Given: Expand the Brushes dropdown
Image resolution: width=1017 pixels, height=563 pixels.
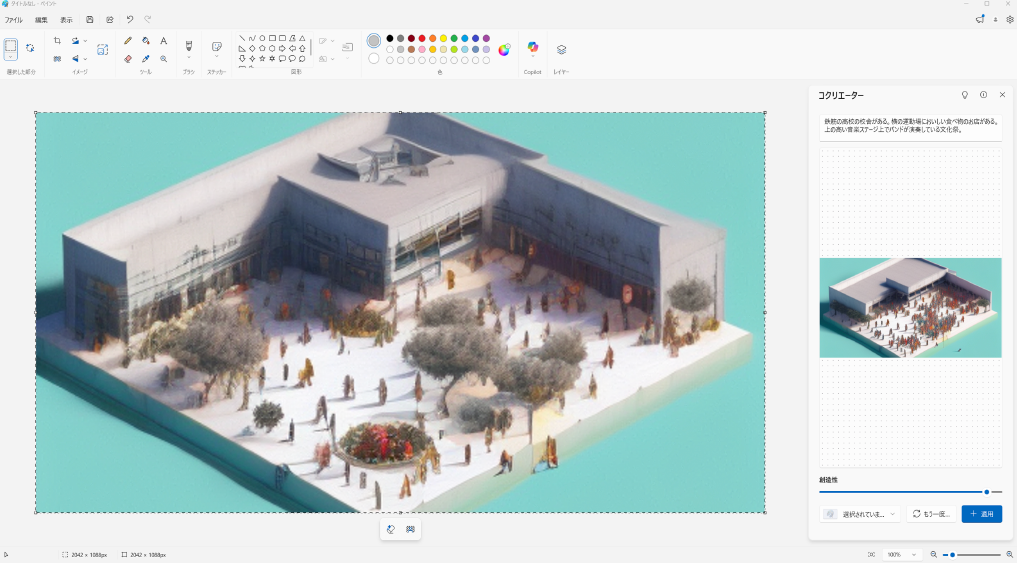Looking at the screenshot, I should click(x=188, y=57).
